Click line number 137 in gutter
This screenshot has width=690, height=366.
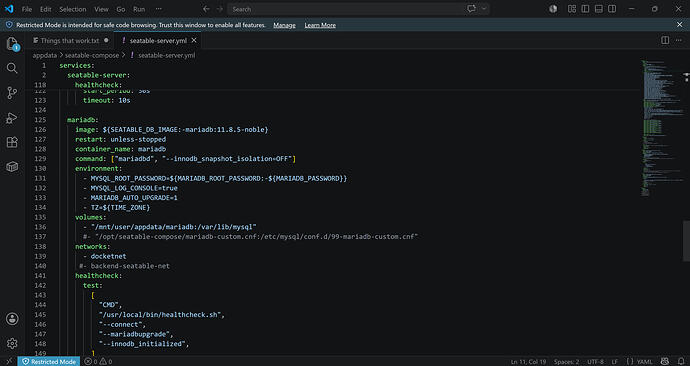[x=40, y=237]
